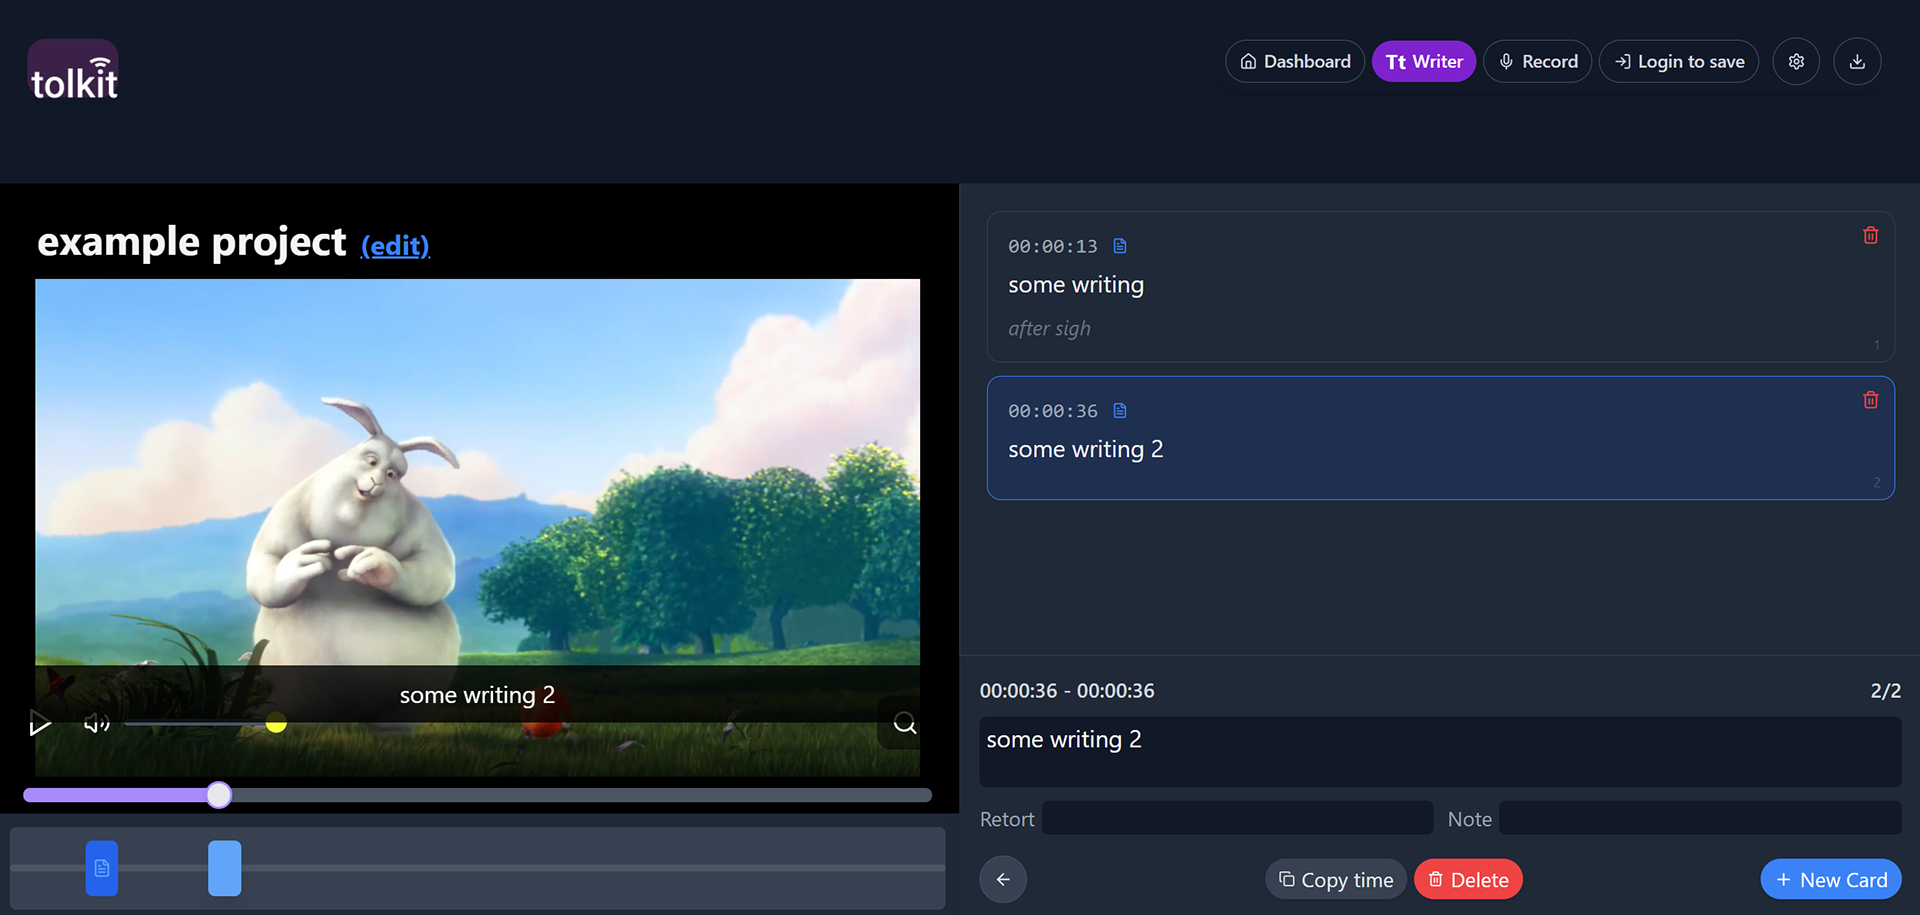Click the 2/2 card counter
This screenshot has width=1920, height=915.
(x=1885, y=691)
